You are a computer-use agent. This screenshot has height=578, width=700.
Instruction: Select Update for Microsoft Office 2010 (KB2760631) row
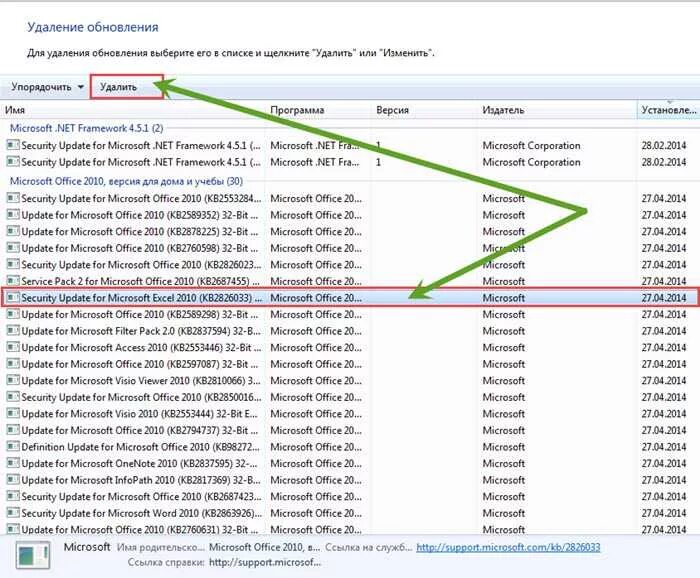point(350,529)
